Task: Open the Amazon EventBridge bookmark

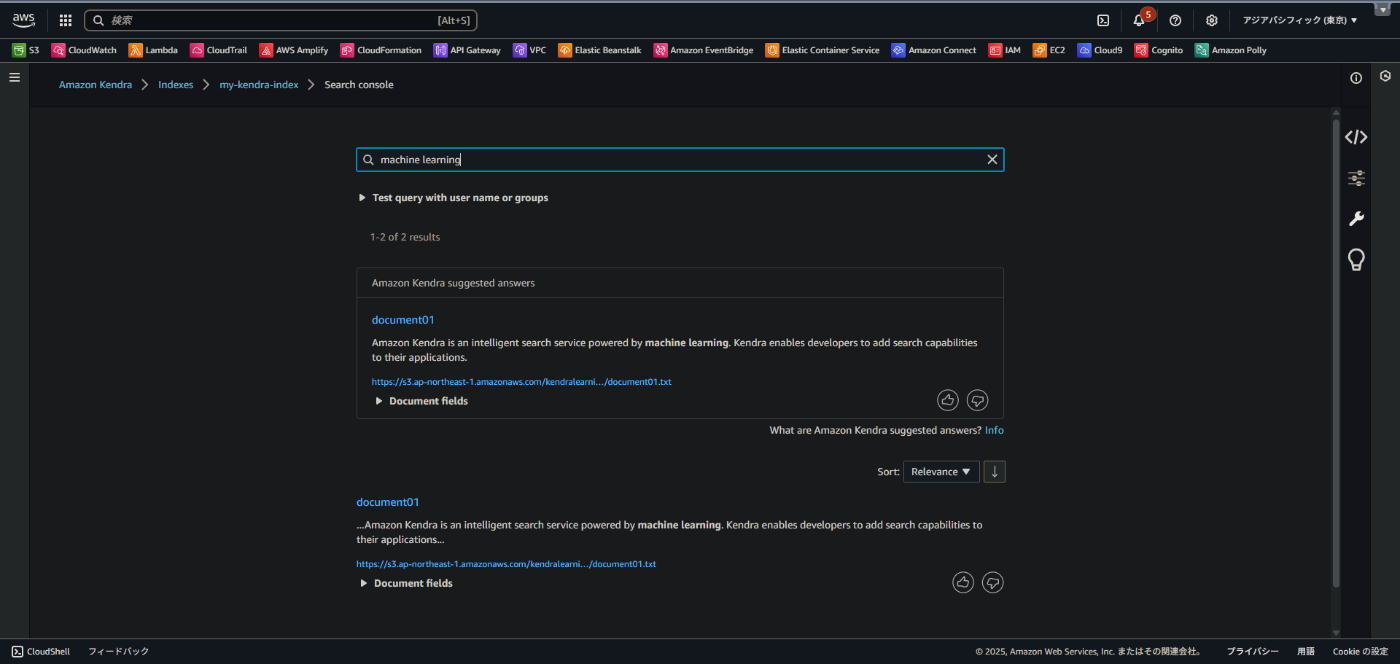Action: pos(704,50)
